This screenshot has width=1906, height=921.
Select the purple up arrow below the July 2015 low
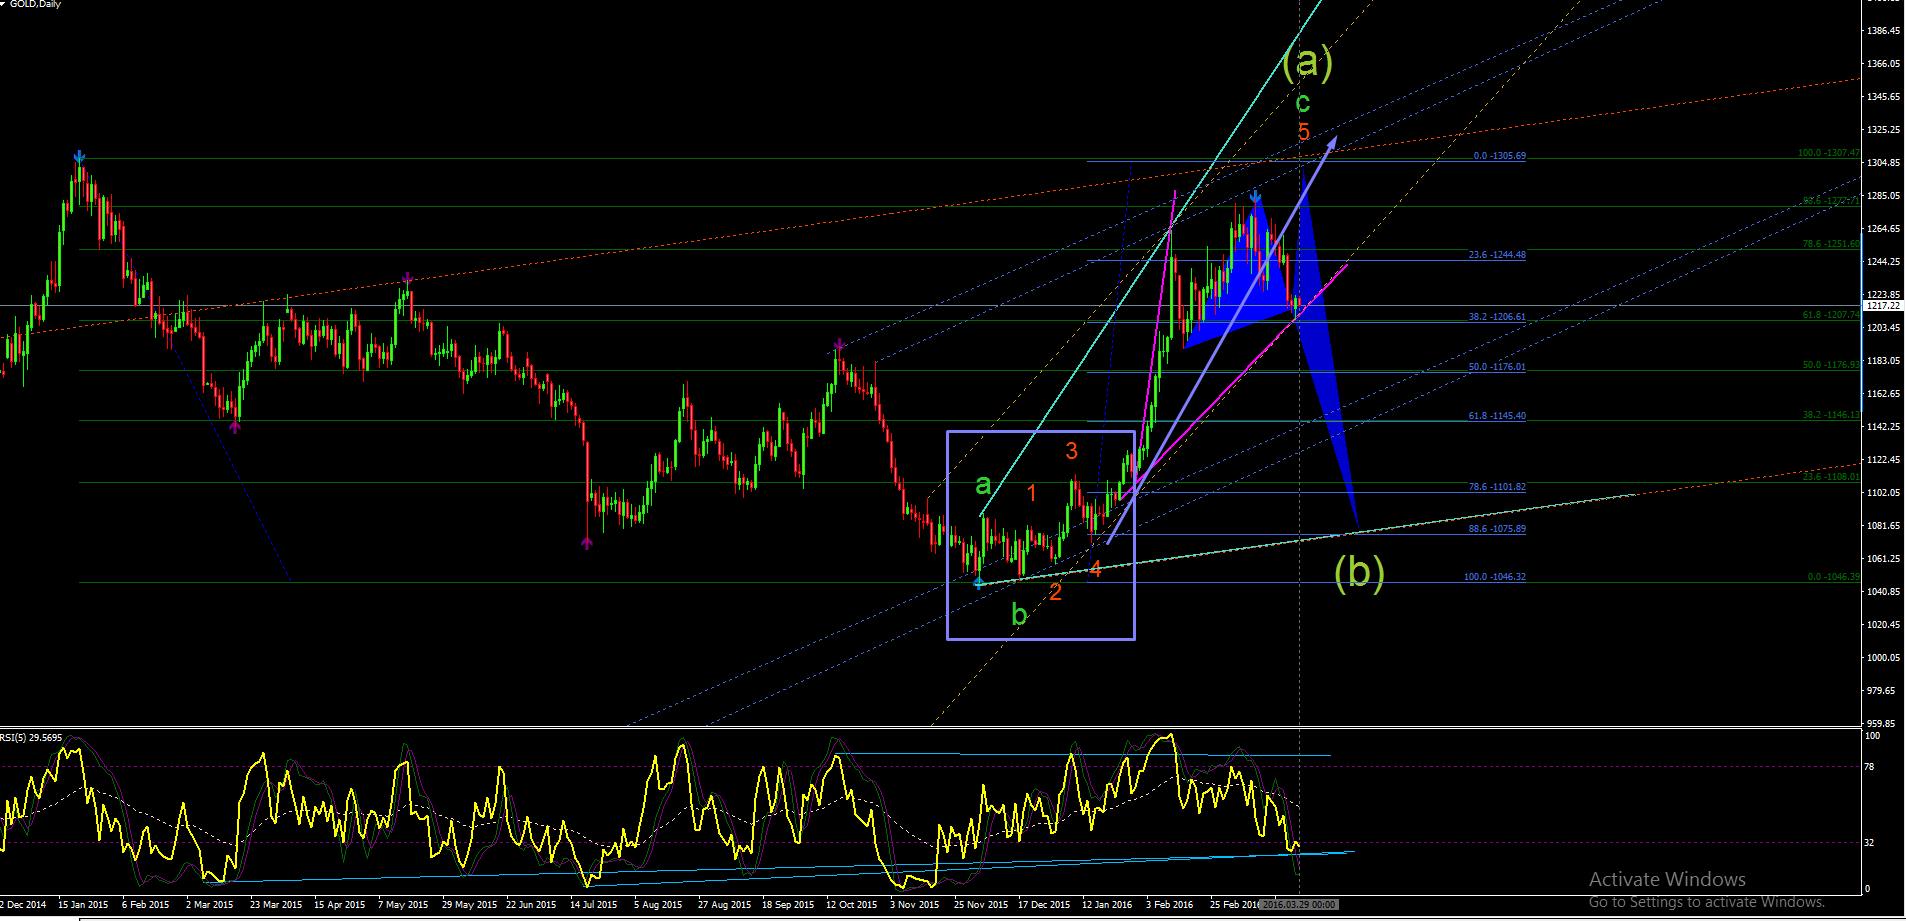click(587, 542)
